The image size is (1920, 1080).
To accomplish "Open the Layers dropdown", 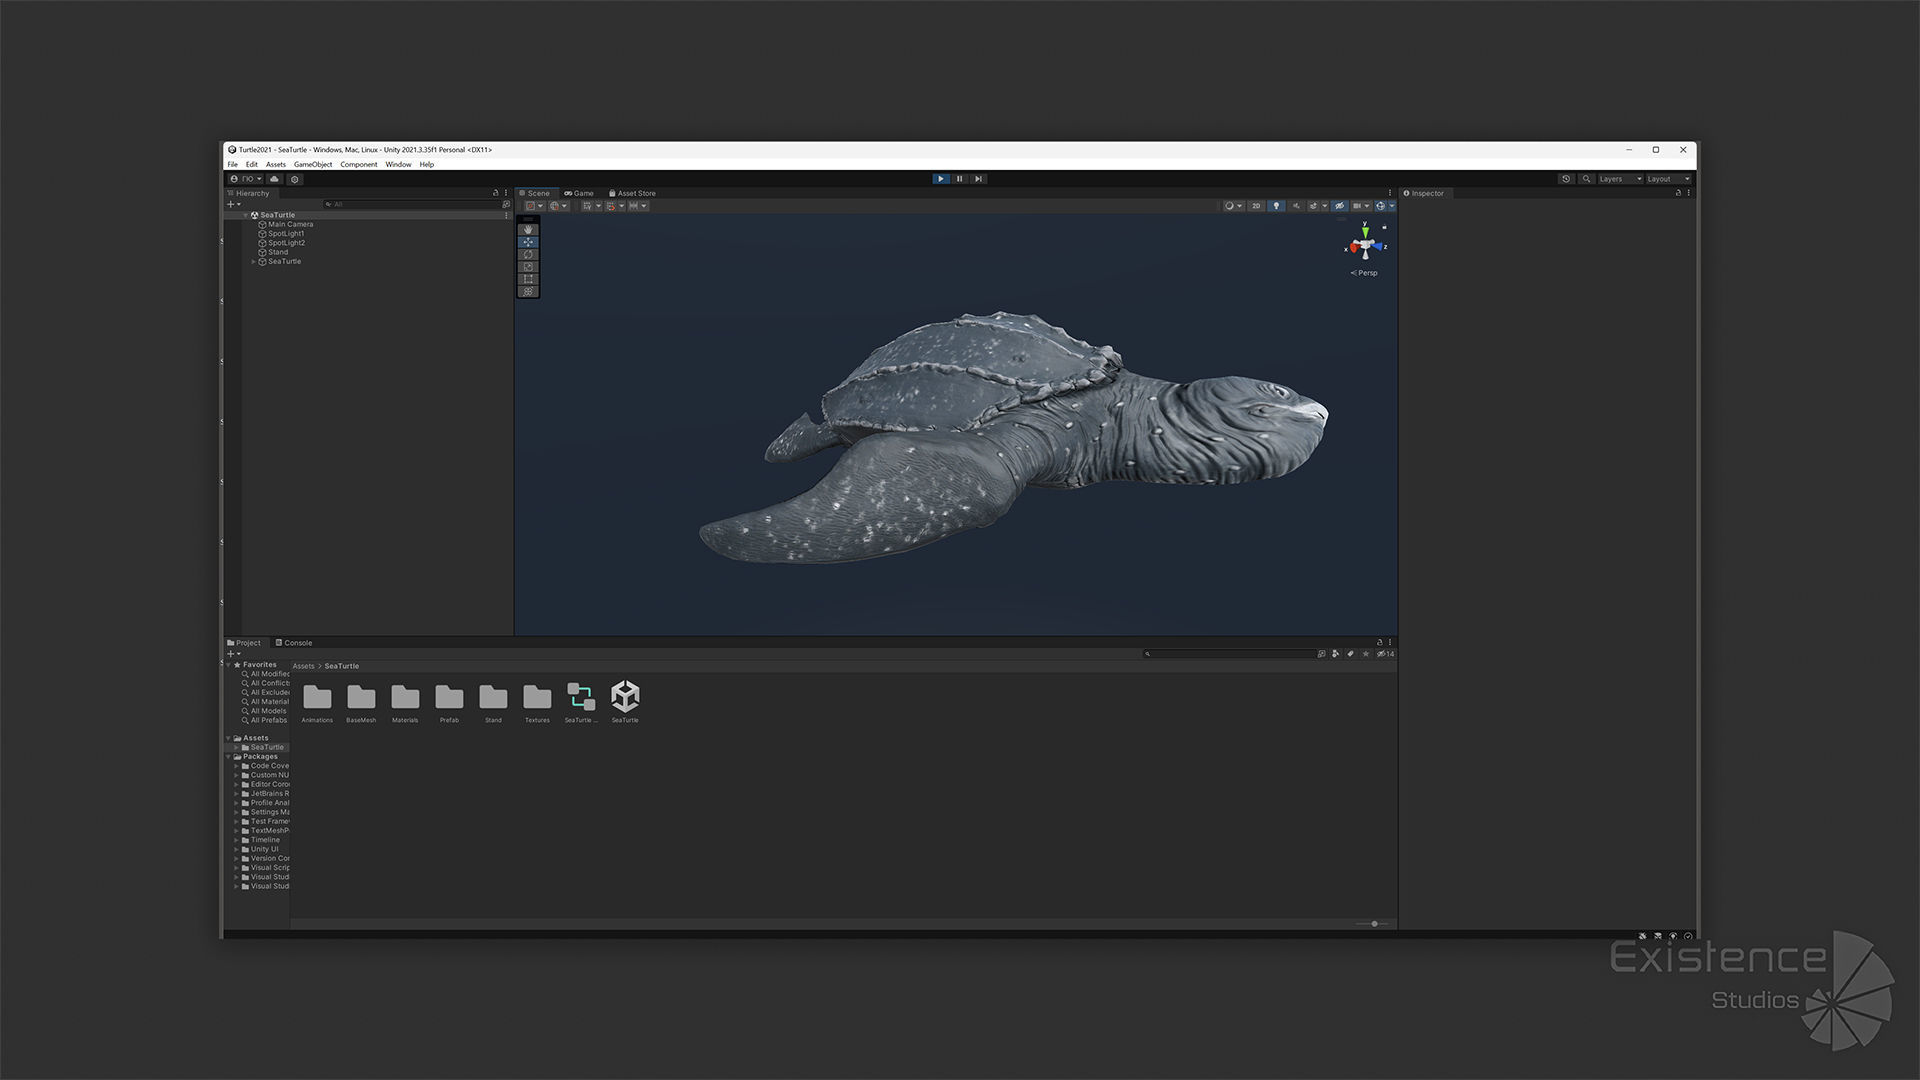I will pyautogui.click(x=1619, y=179).
